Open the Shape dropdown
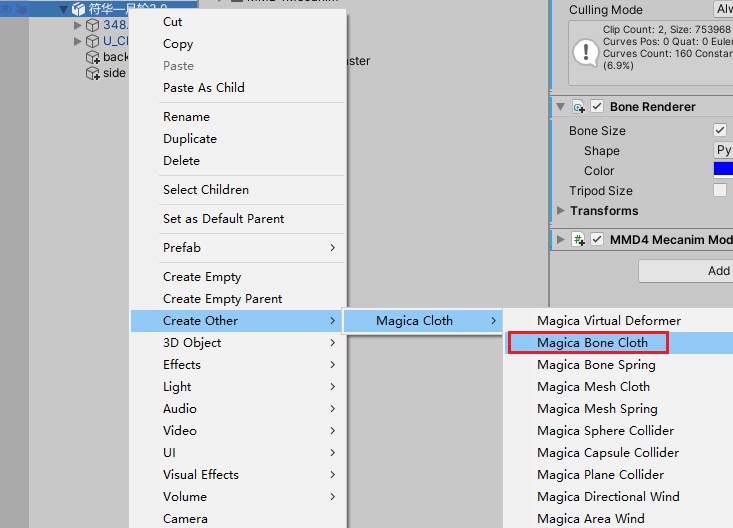The width and height of the screenshot is (733, 528). click(x=722, y=151)
